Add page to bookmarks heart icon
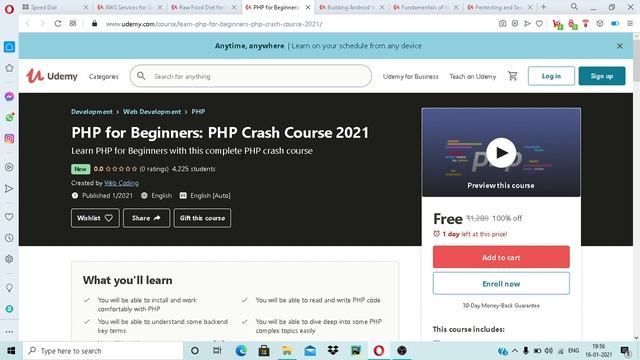 tap(539, 24)
